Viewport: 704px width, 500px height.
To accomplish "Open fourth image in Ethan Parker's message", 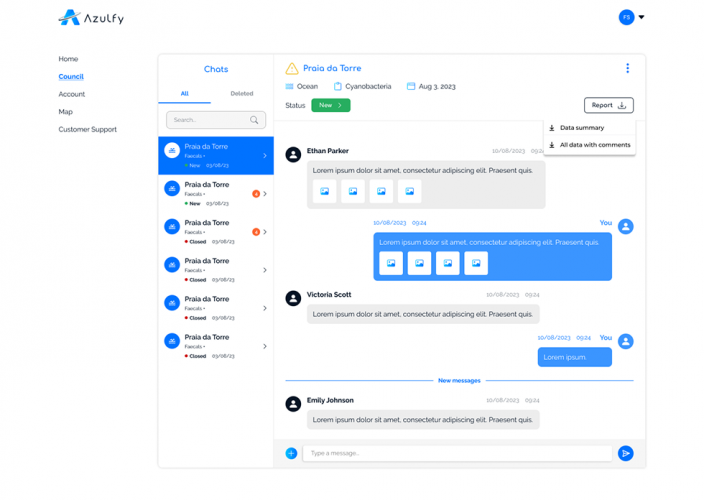I will (x=409, y=192).
